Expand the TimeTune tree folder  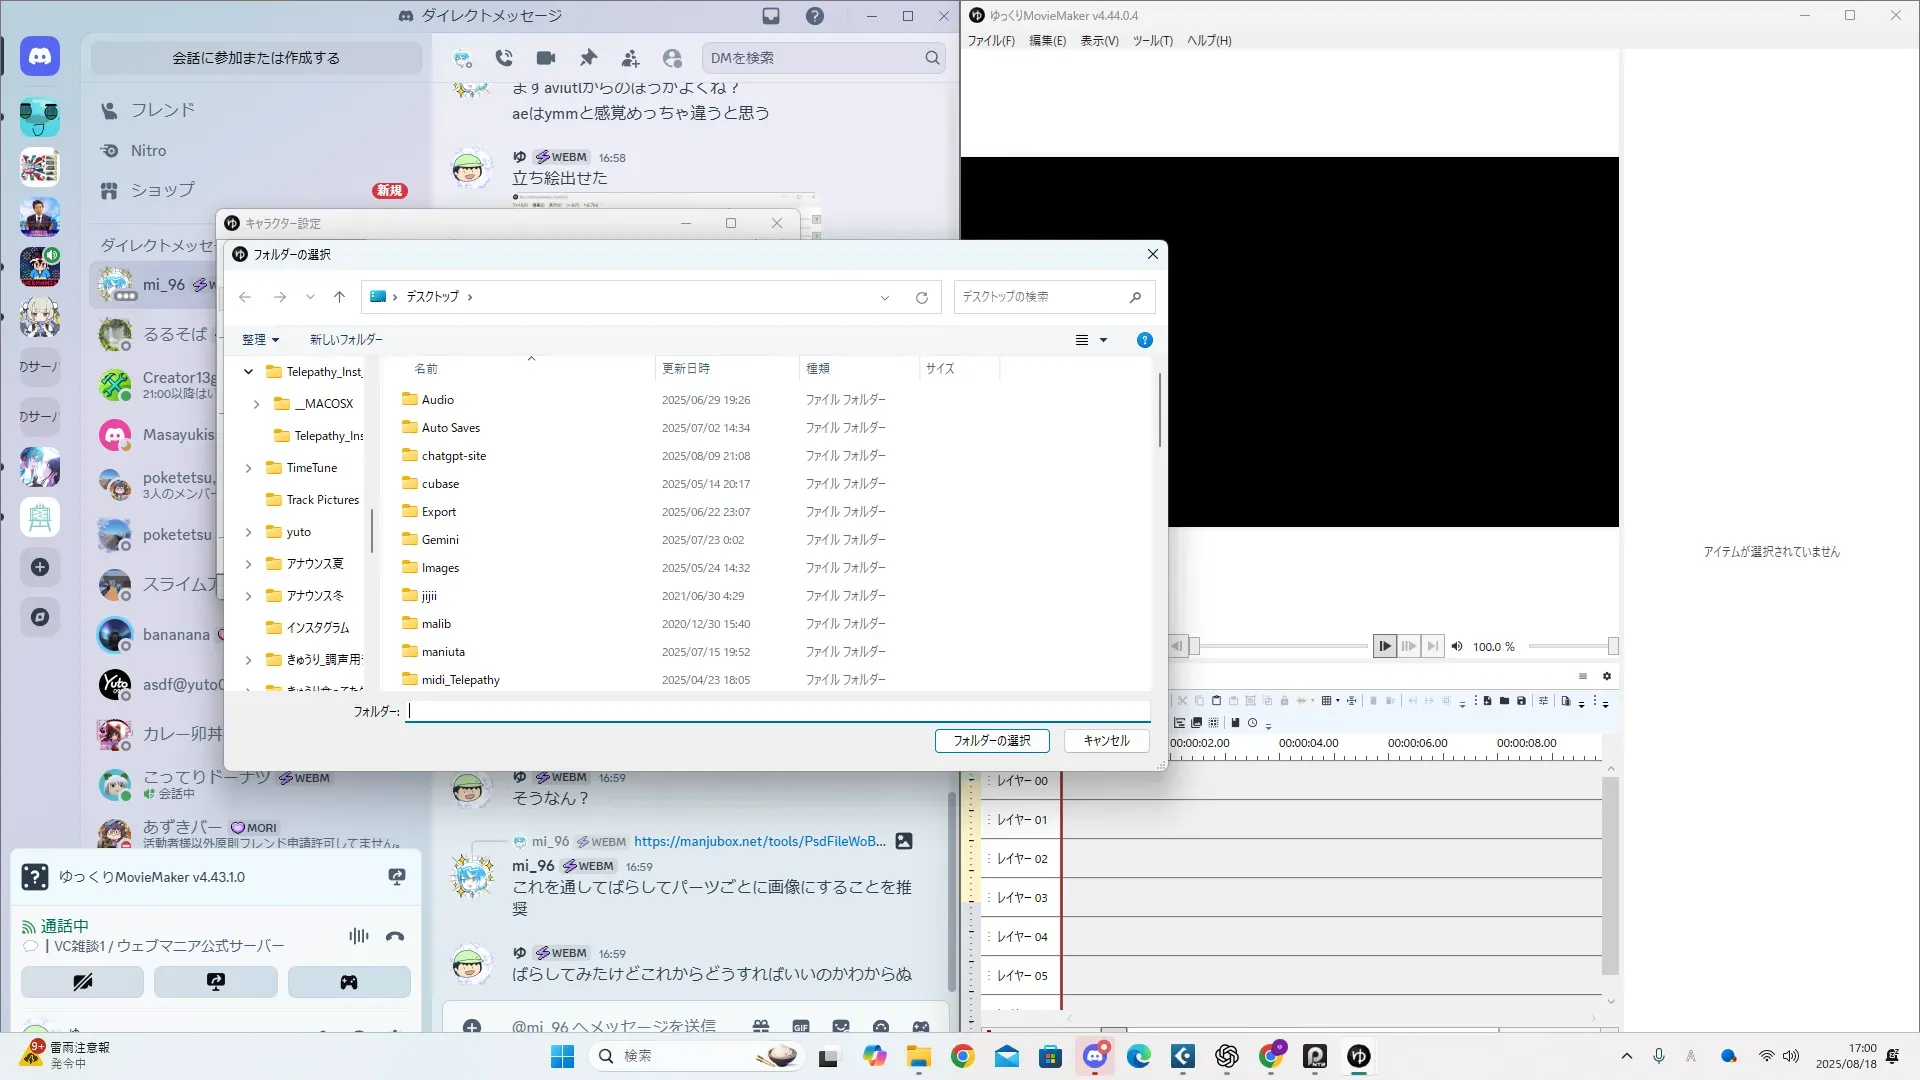click(249, 468)
